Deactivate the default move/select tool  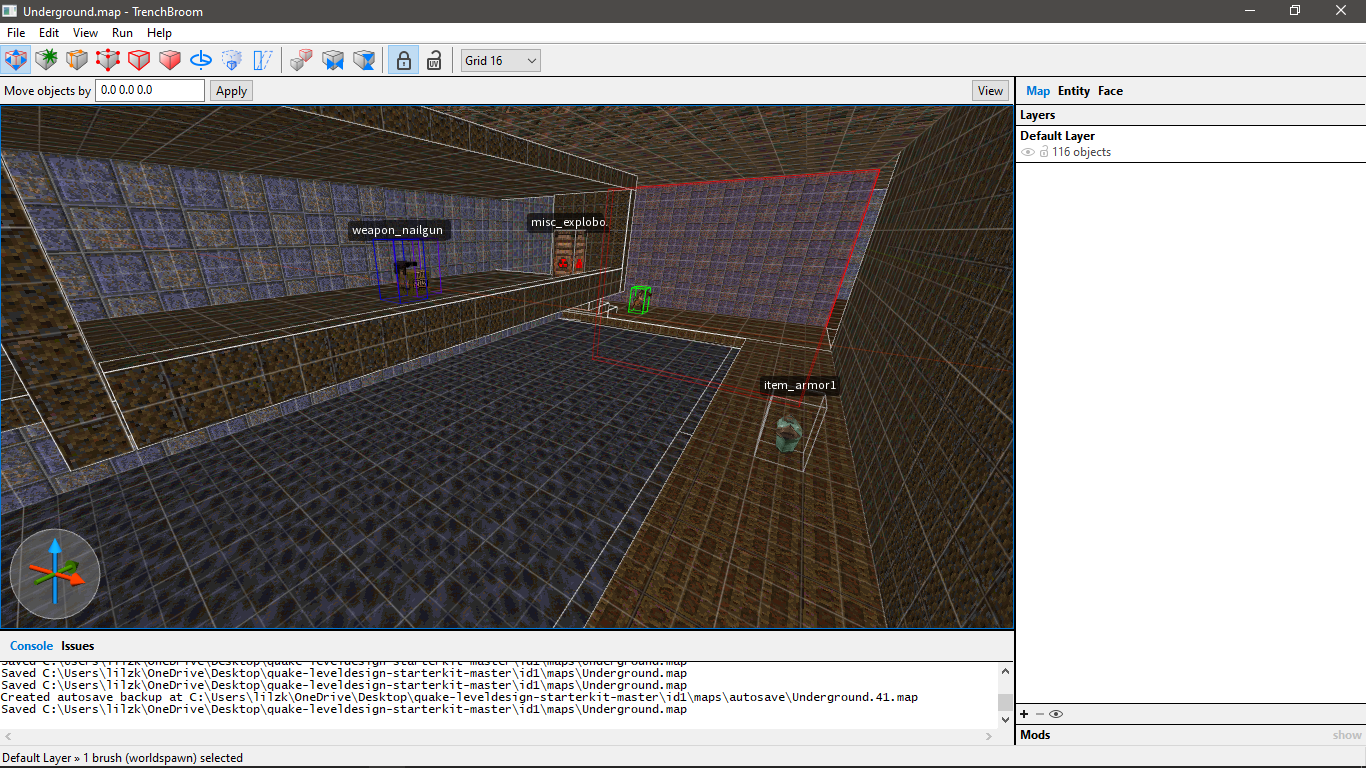click(x=15, y=60)
